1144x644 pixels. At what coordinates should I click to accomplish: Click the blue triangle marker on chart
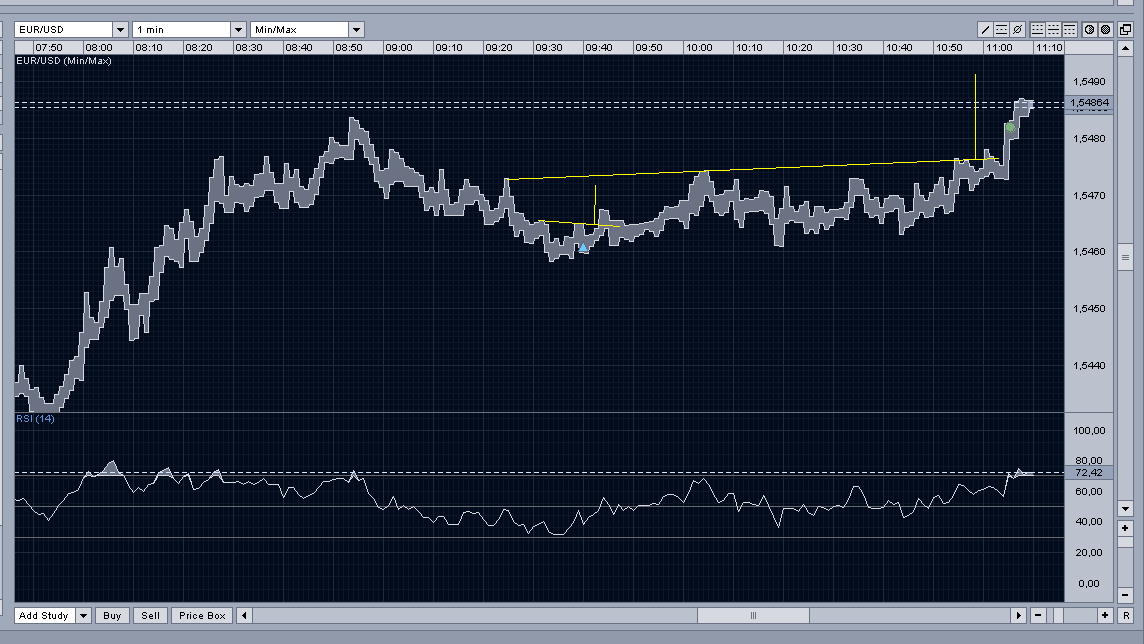click(584, 248)
